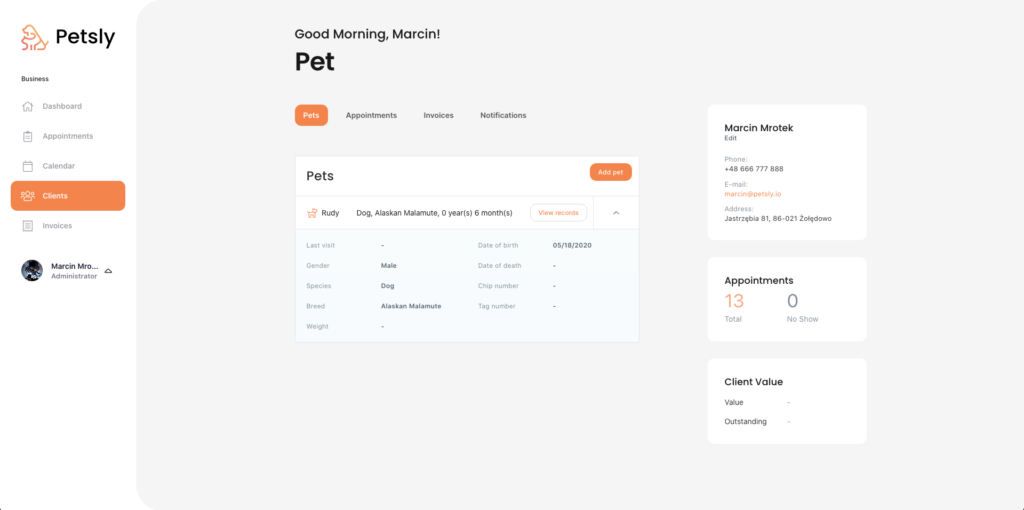Click the marcin@petsly.io email link
The width and height of the screenshot is (1024, 510).
pos(753,194)
